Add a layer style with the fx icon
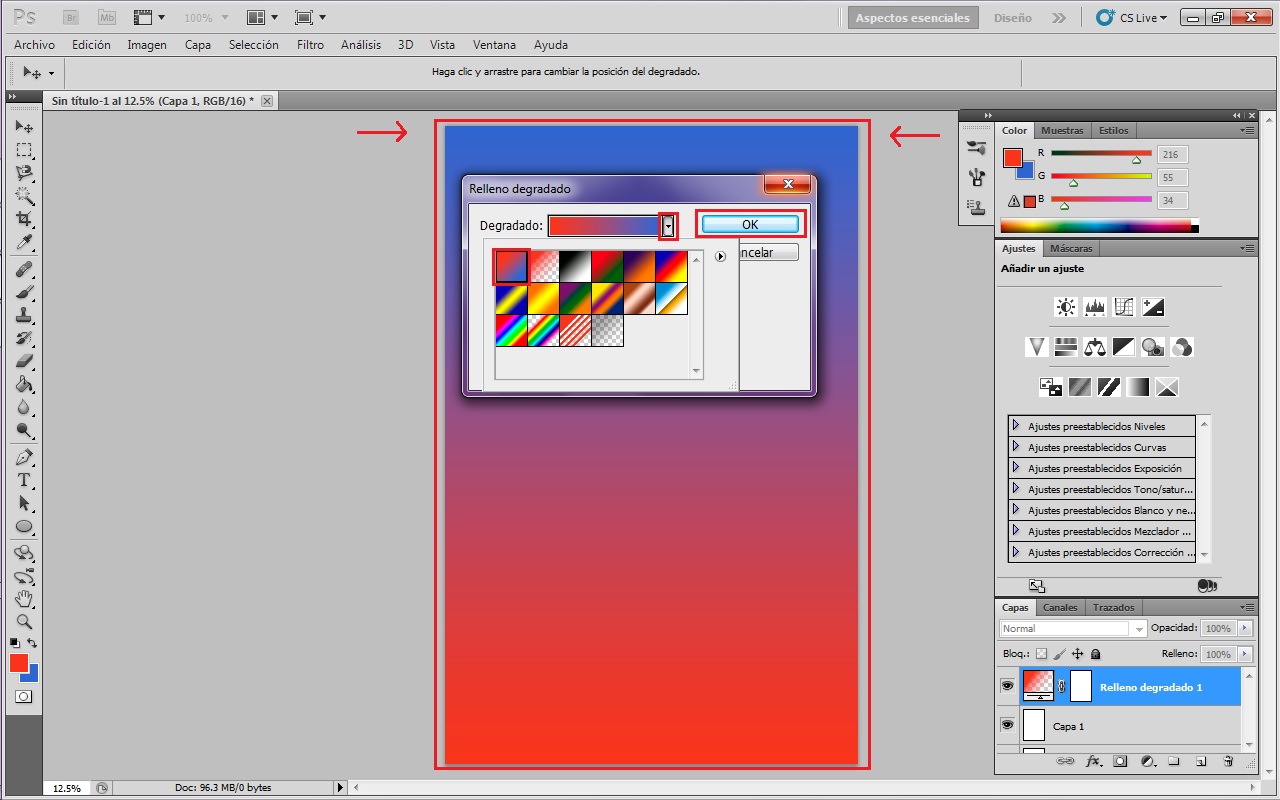Viewport: 1280px width, 800px height. pos(1094,761)
